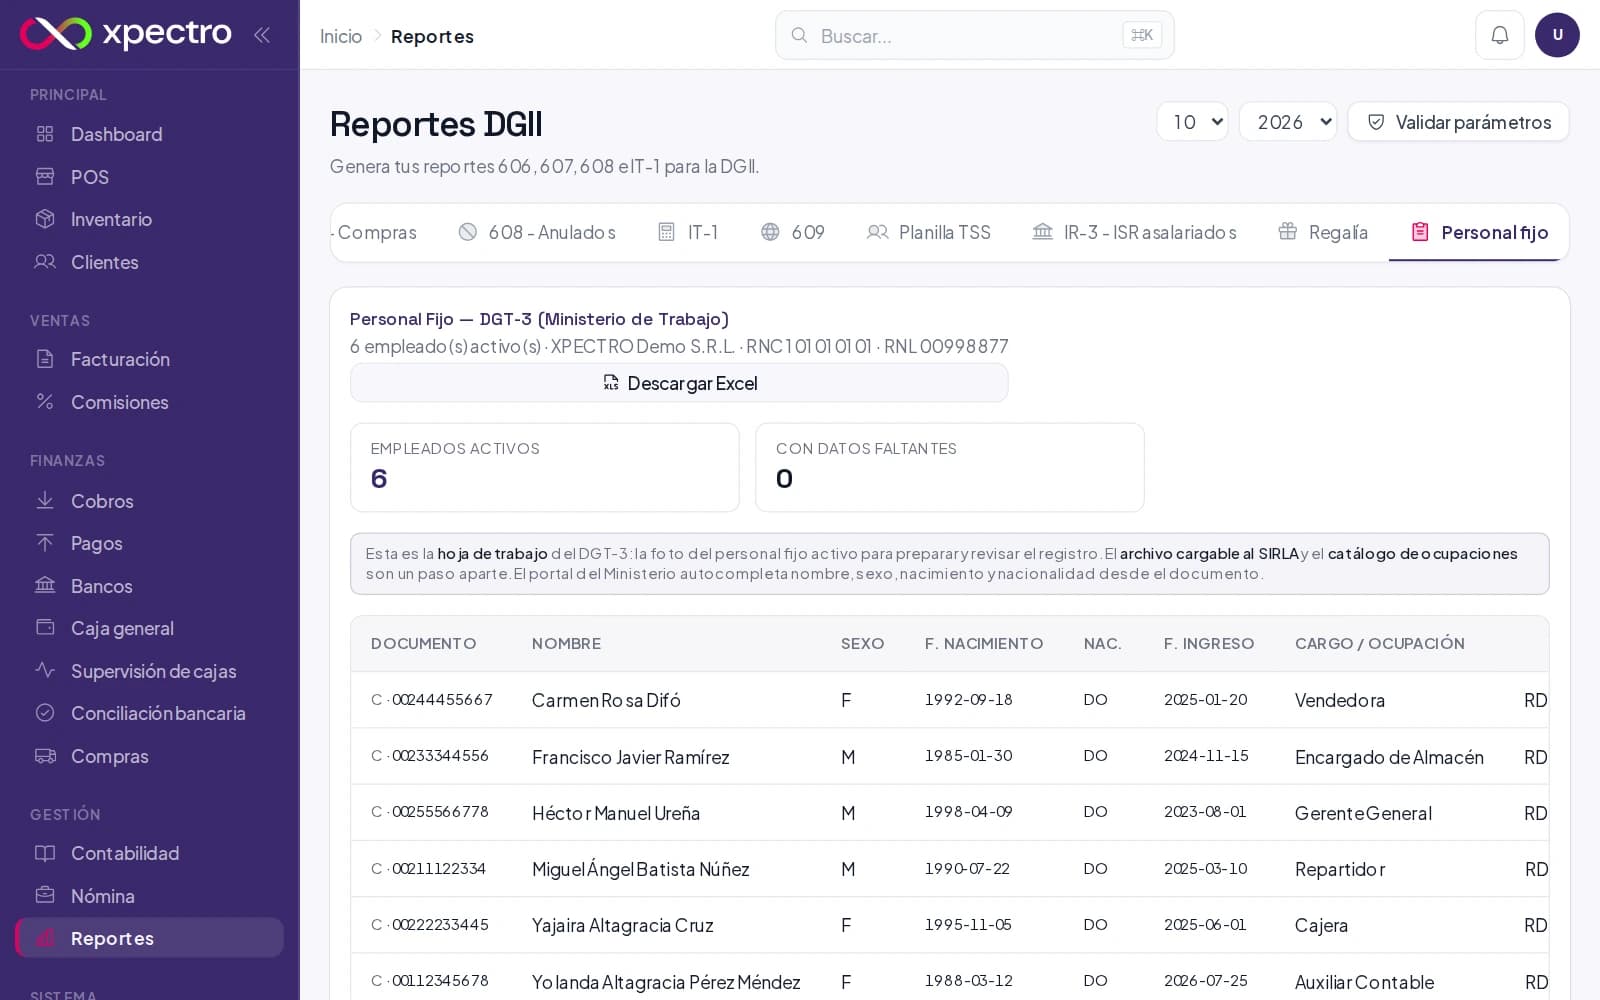Screen dimensions: 1600x1000
Task: Click the Inventario box icon
Action: (x=45, y=219)
